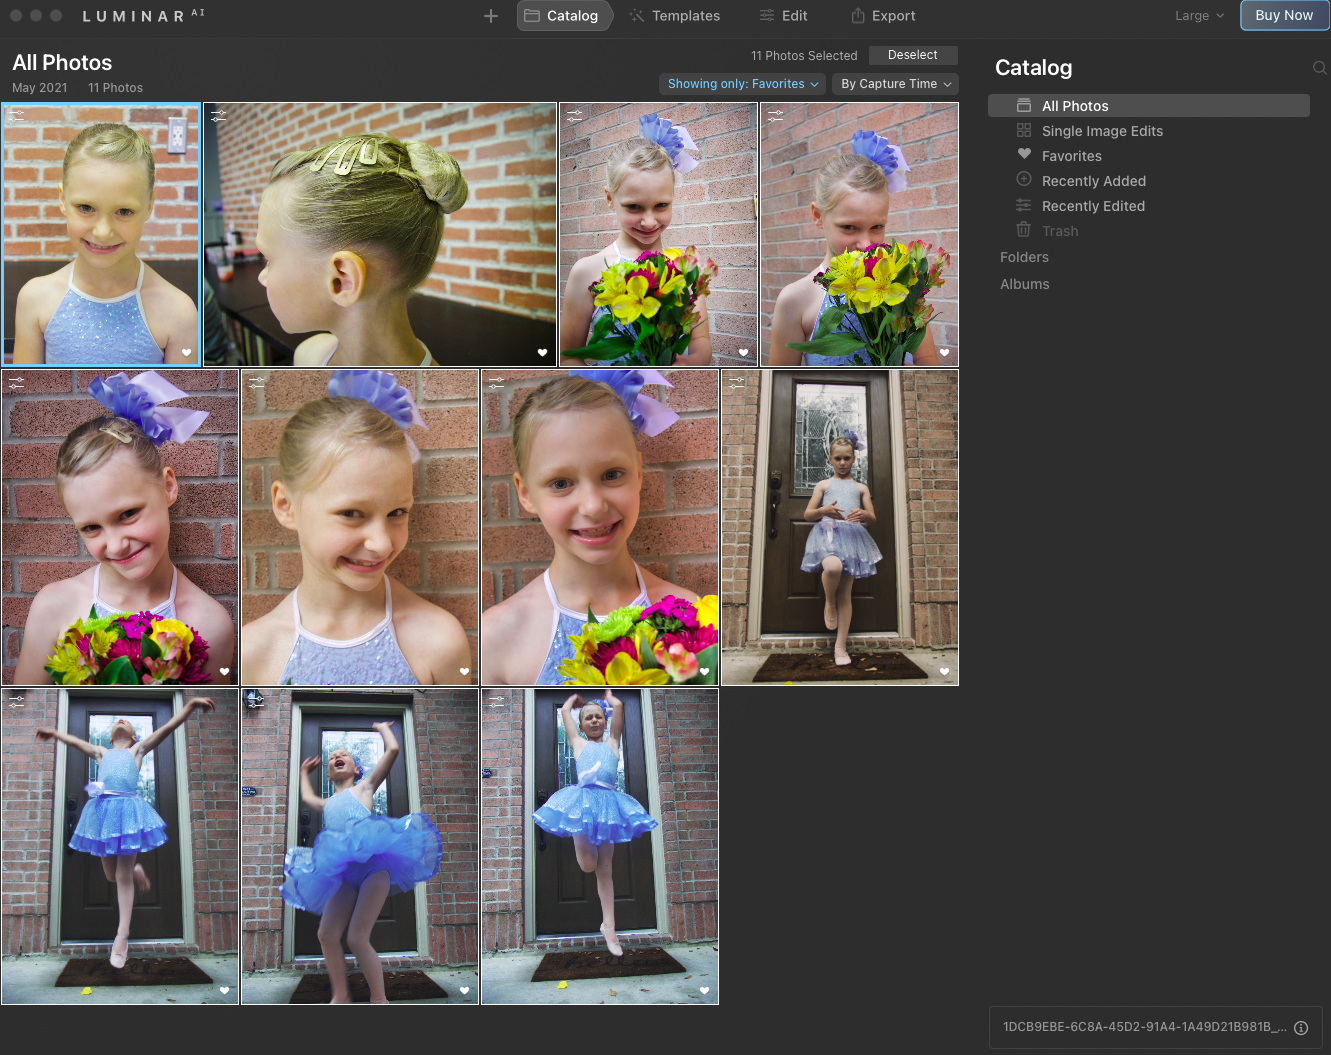The image size is (1331, 1055).
Task: Open the By Capture Time sorting dropdown
Action: click(x=895, y=84)
